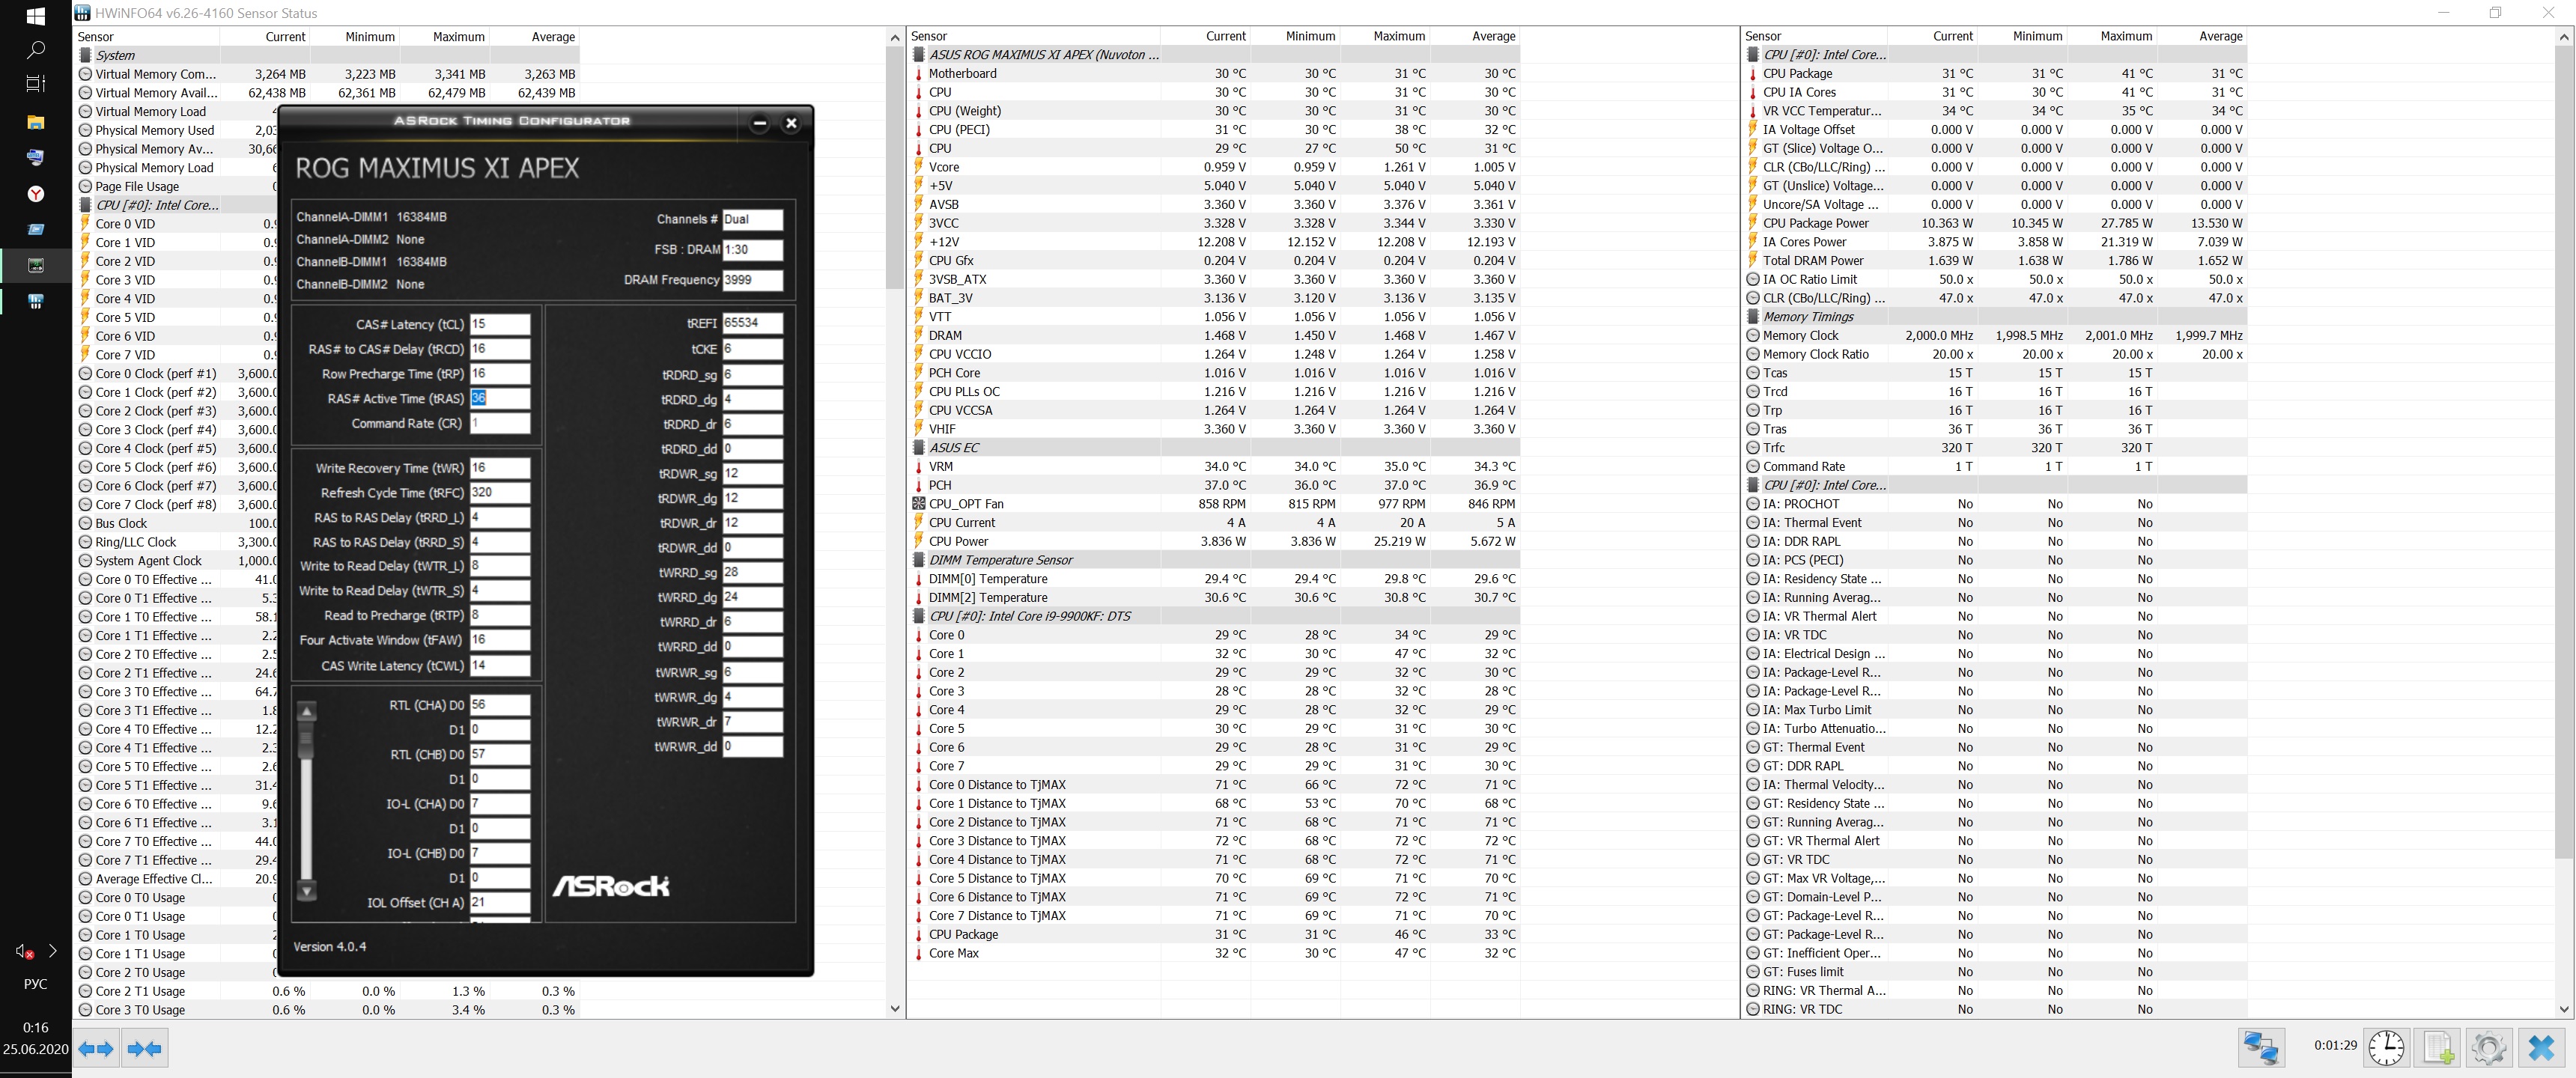Click the remote sensor monitoring computers icon
This screenshot has width=2576, height=1078.
[2261, 1047]
